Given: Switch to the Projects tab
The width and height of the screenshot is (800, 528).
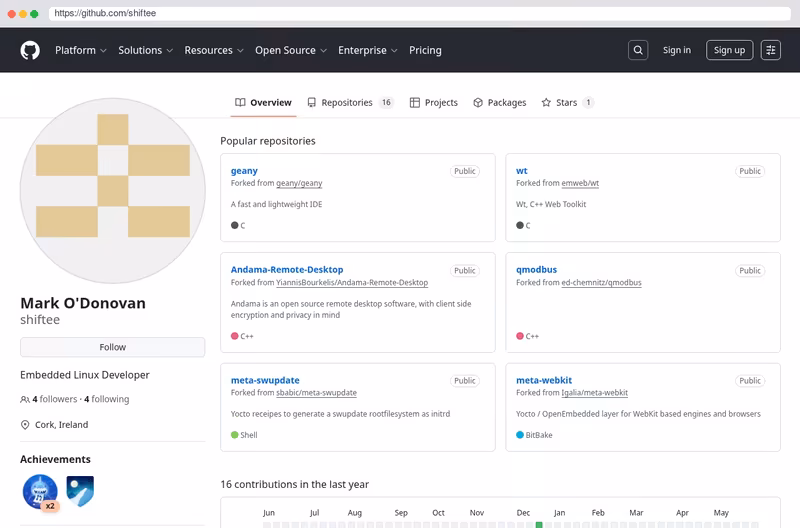Looking at the screenshot, I should 434,103.
